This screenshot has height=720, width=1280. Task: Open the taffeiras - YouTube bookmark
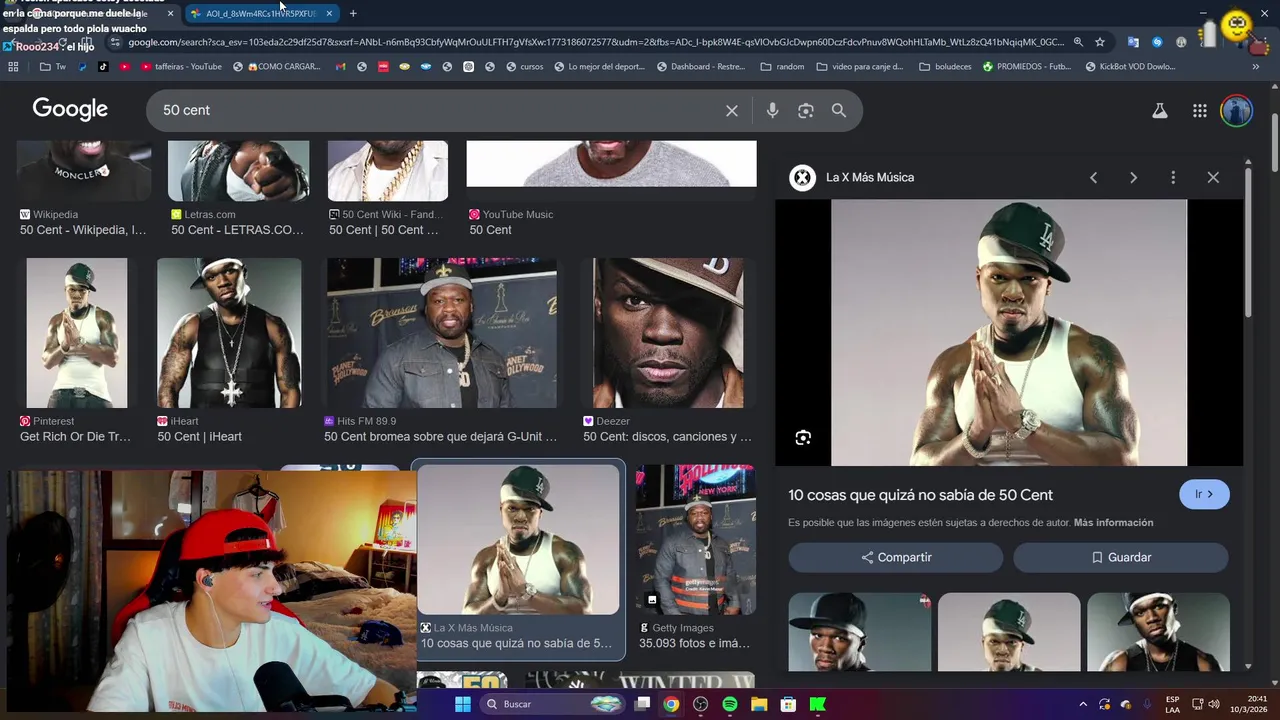[182, 67]
